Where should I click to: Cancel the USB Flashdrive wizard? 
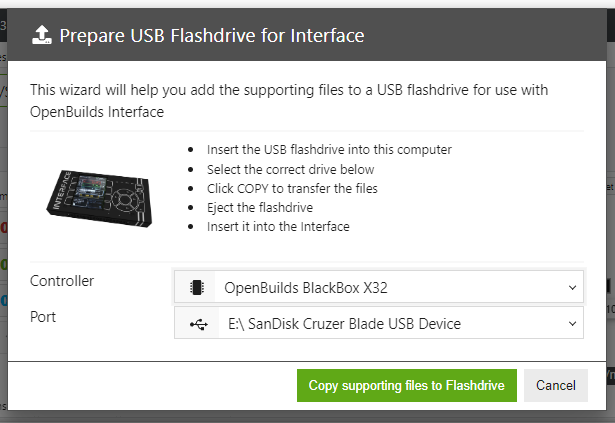click(x=555, y=385)
